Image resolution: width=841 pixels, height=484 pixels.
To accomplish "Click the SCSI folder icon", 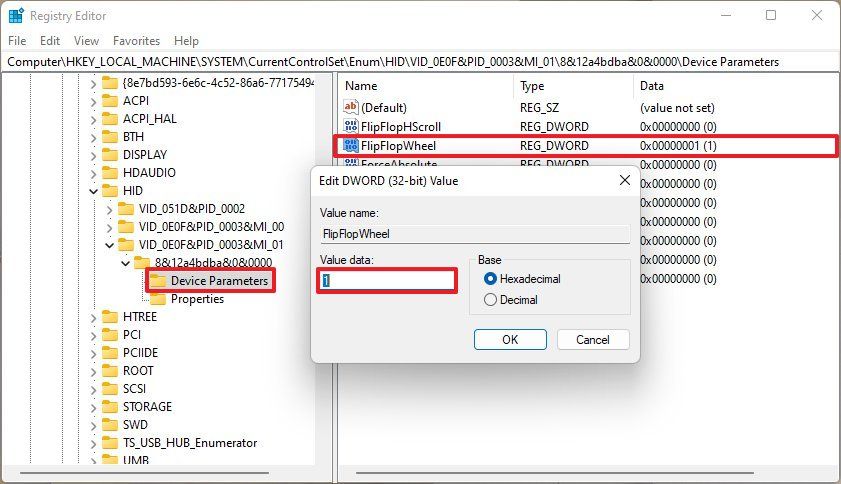I will (110, 388).
